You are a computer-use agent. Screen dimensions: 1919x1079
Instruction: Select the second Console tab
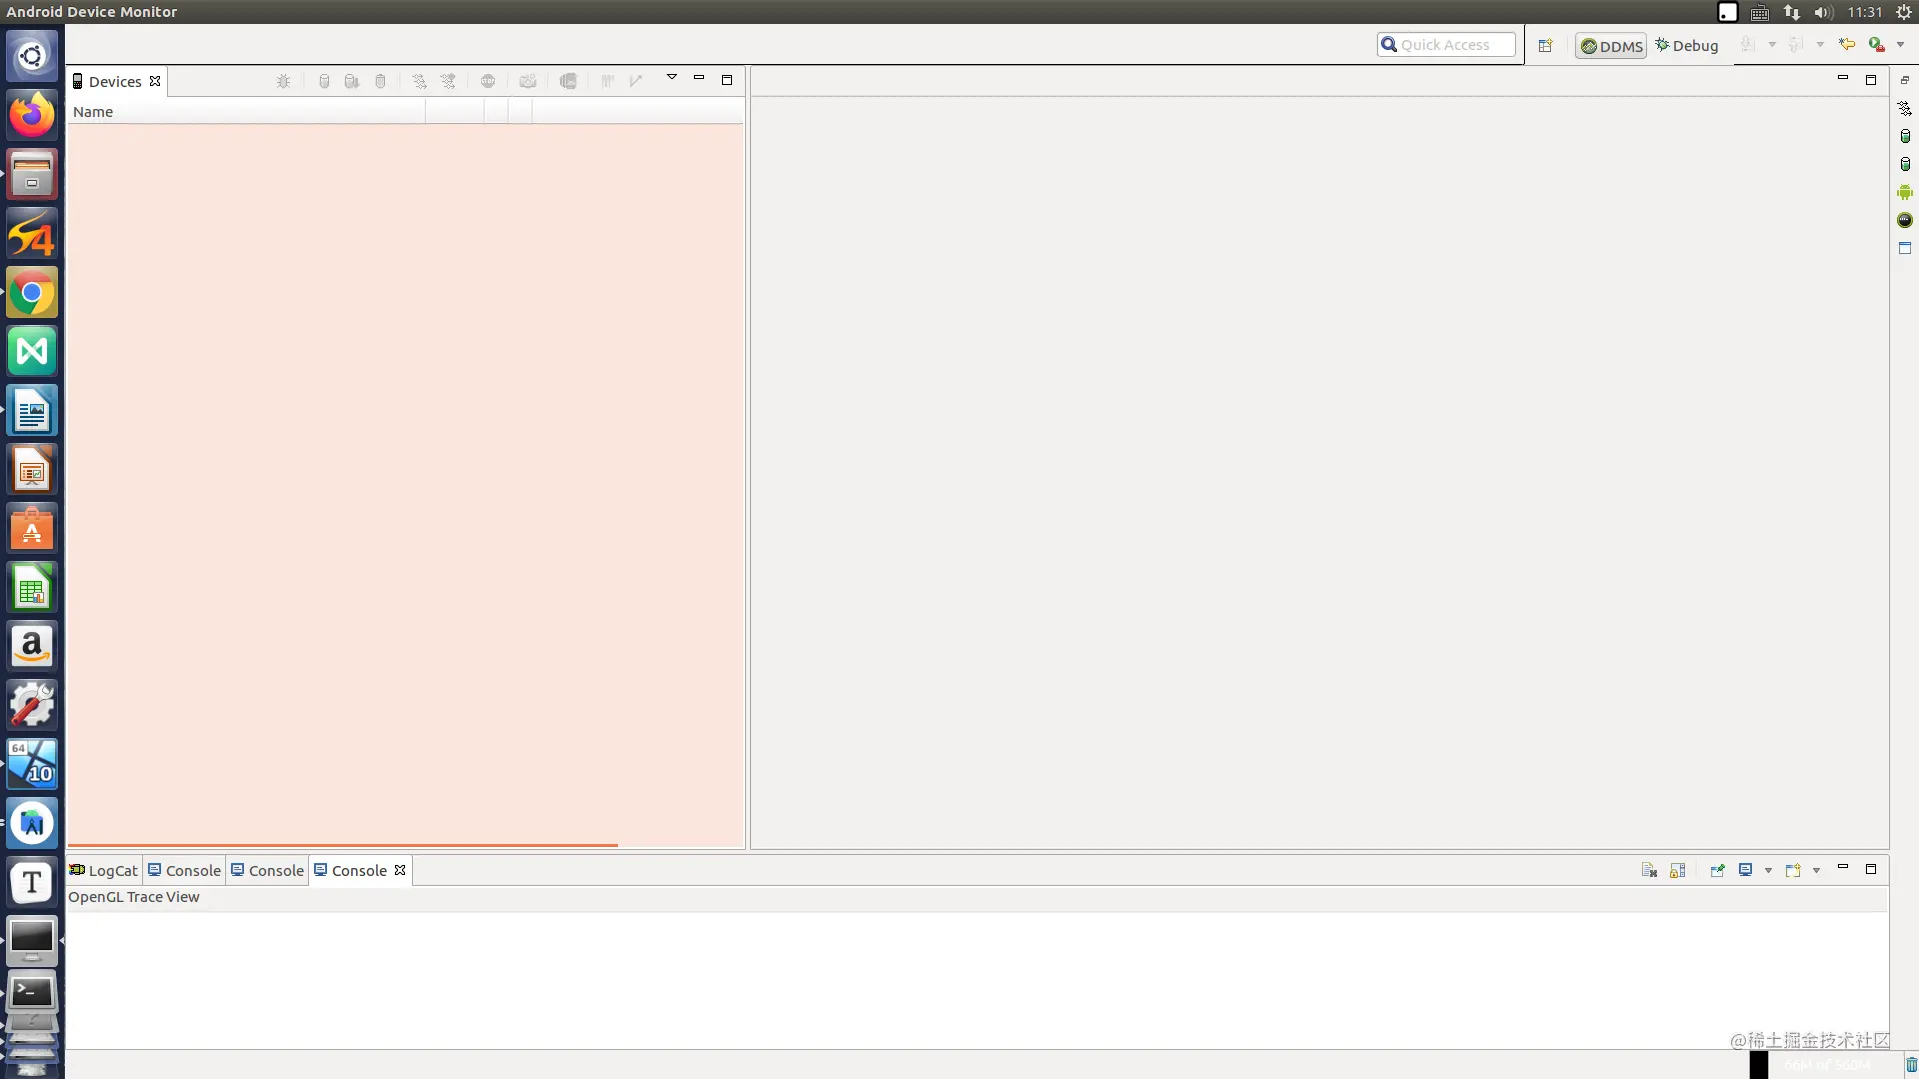268,871
